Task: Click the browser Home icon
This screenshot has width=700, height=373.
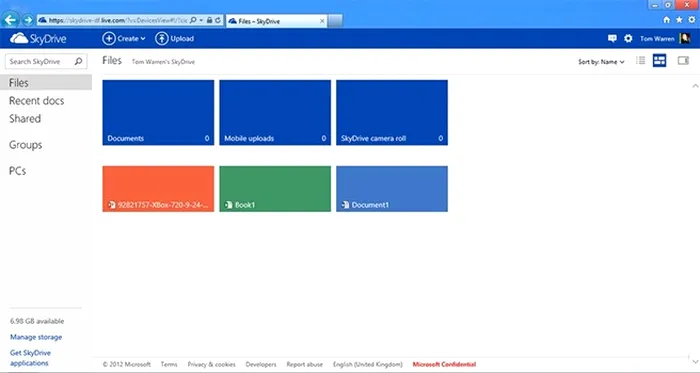Action: pyautogui.click(x=667, y=20)
